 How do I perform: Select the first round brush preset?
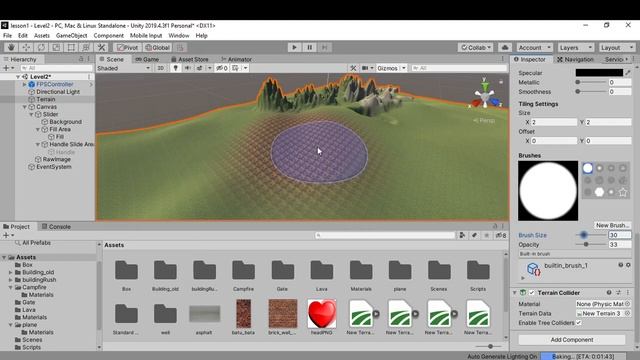click(x=588, y=168)
